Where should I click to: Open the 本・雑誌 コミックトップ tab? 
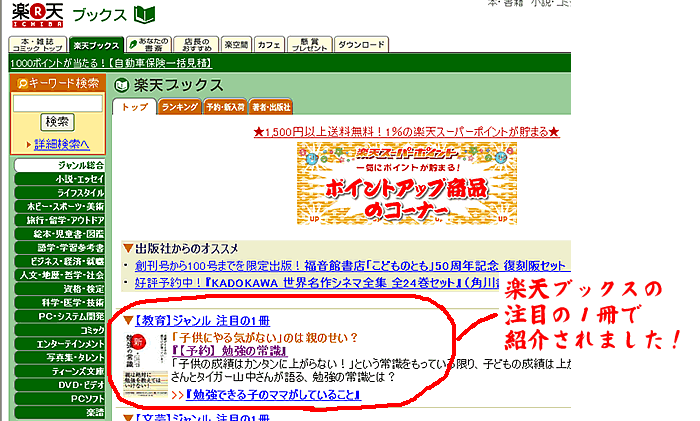(38, 45)
